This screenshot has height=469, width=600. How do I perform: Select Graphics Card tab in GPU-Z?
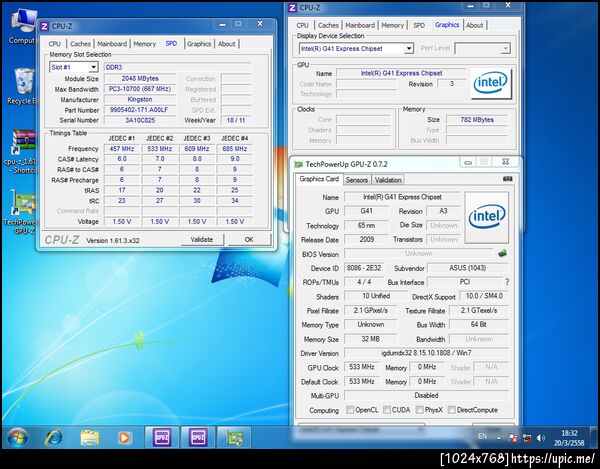[319, 179]
